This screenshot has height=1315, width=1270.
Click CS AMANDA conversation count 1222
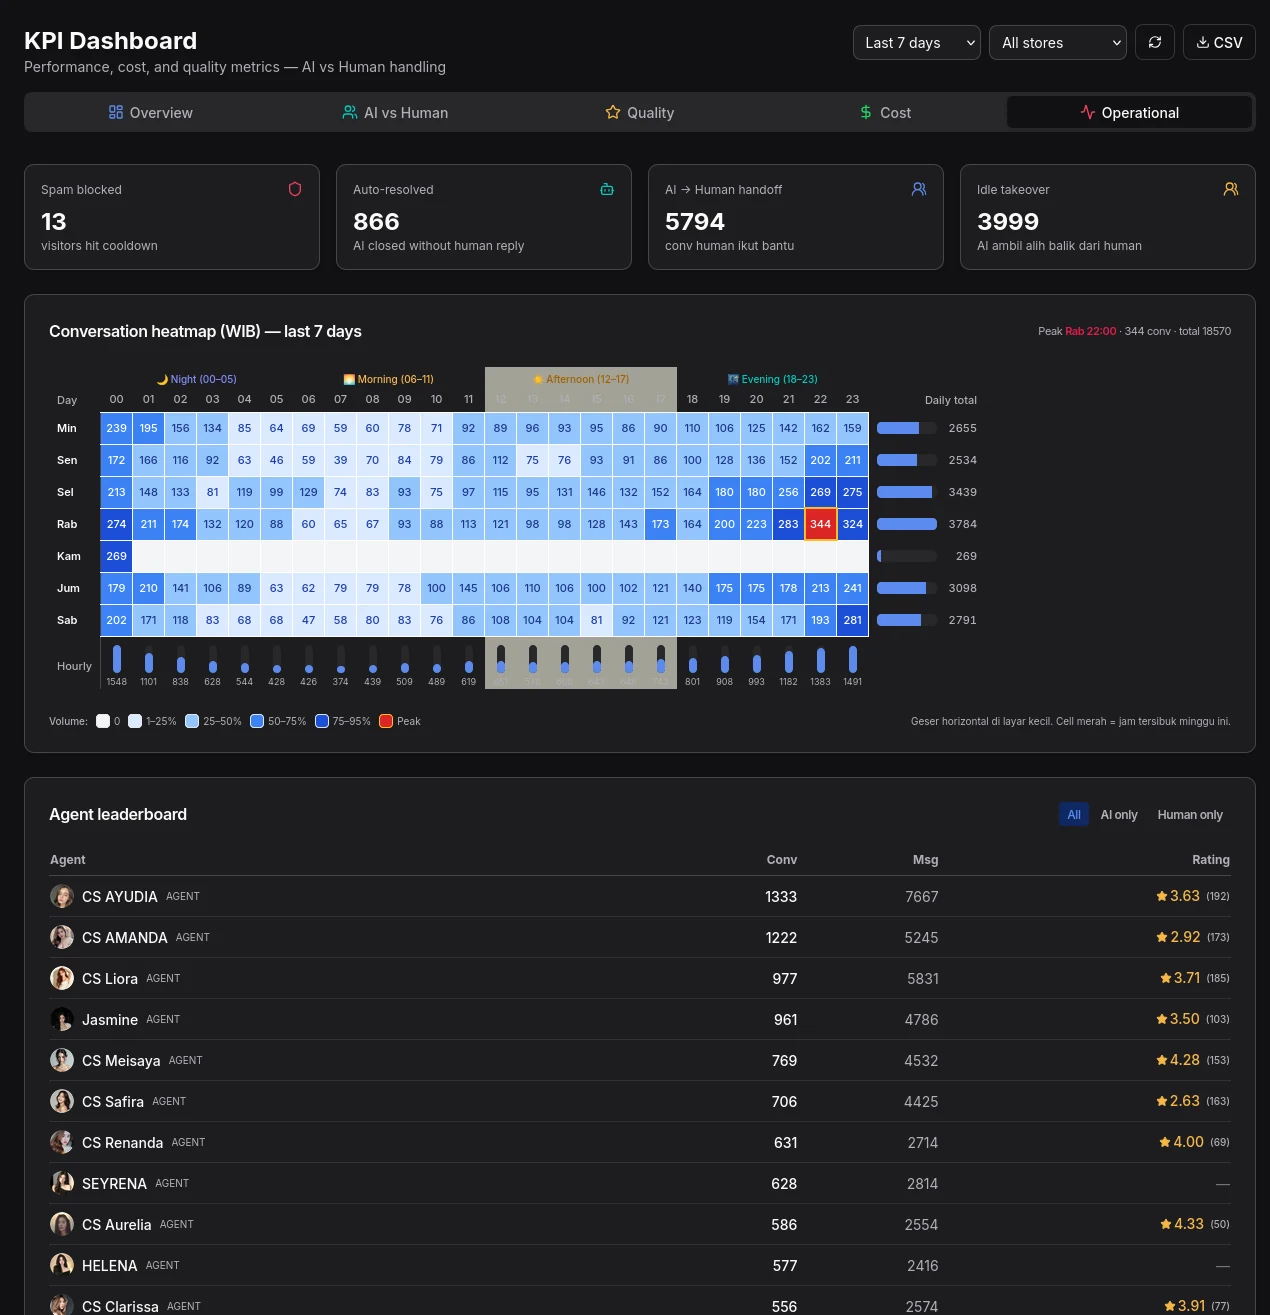781,938
